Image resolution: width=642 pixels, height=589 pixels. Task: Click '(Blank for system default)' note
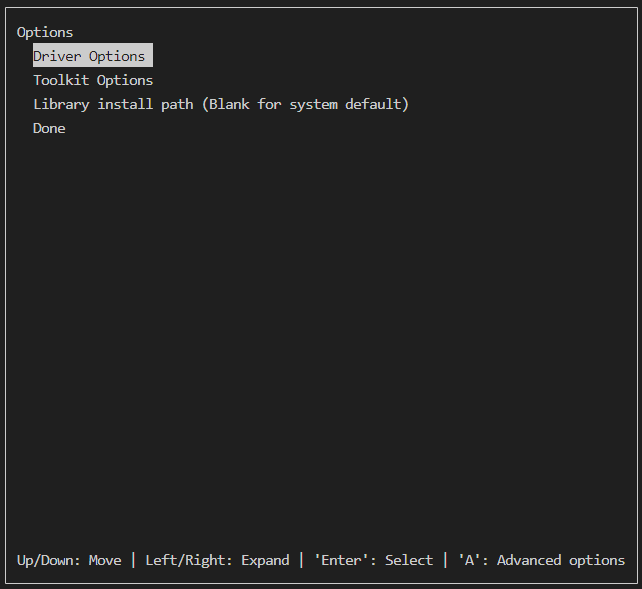point(305,104)
